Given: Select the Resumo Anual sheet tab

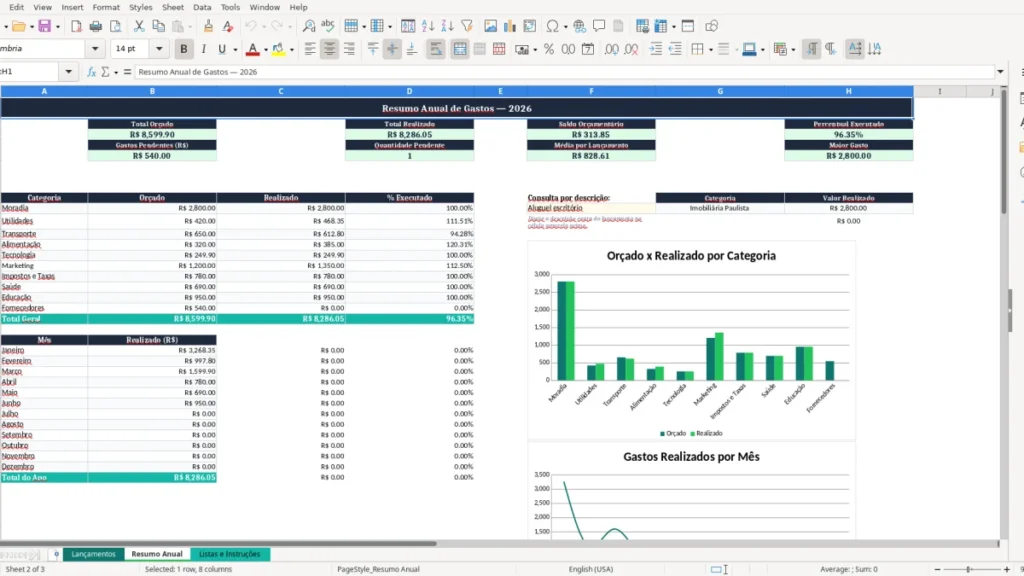Looking at the screenshot, I should coord(157,554).
